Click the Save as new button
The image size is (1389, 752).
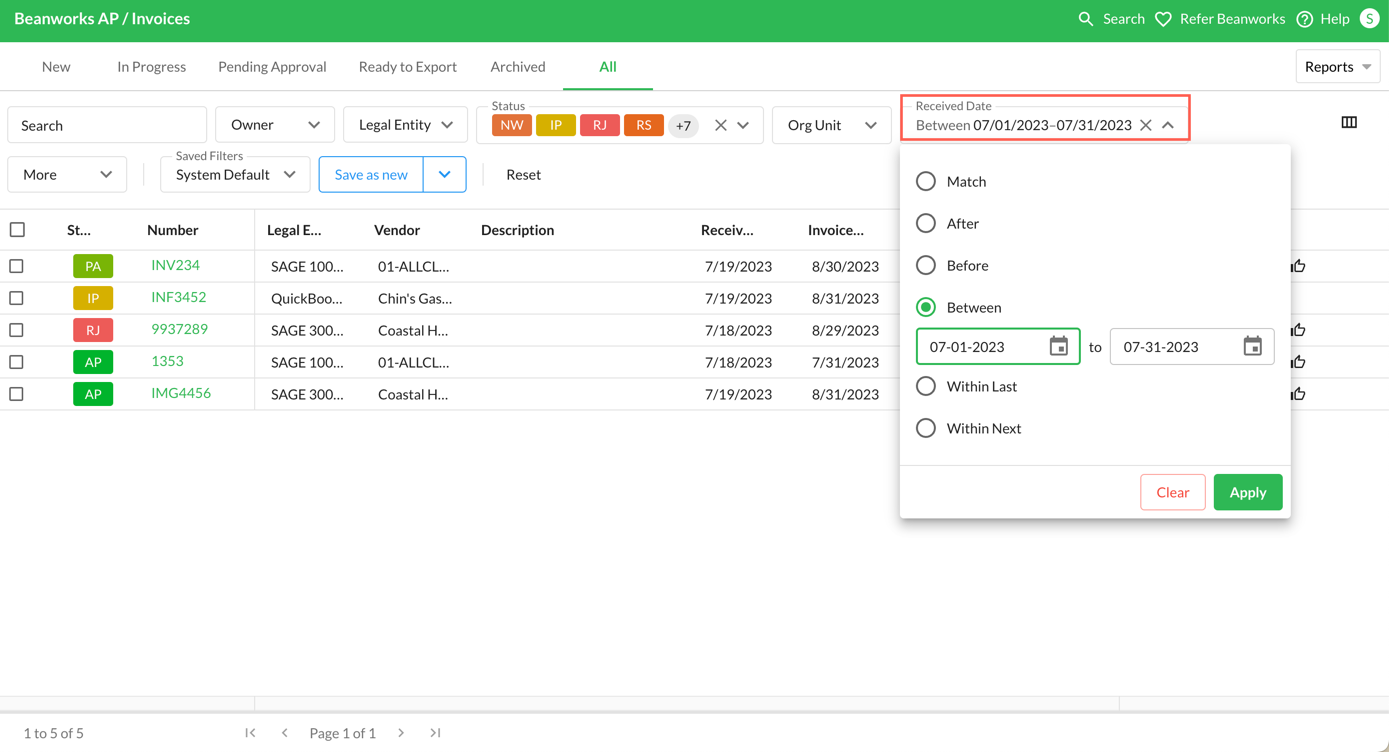click(x=371, y=174)
